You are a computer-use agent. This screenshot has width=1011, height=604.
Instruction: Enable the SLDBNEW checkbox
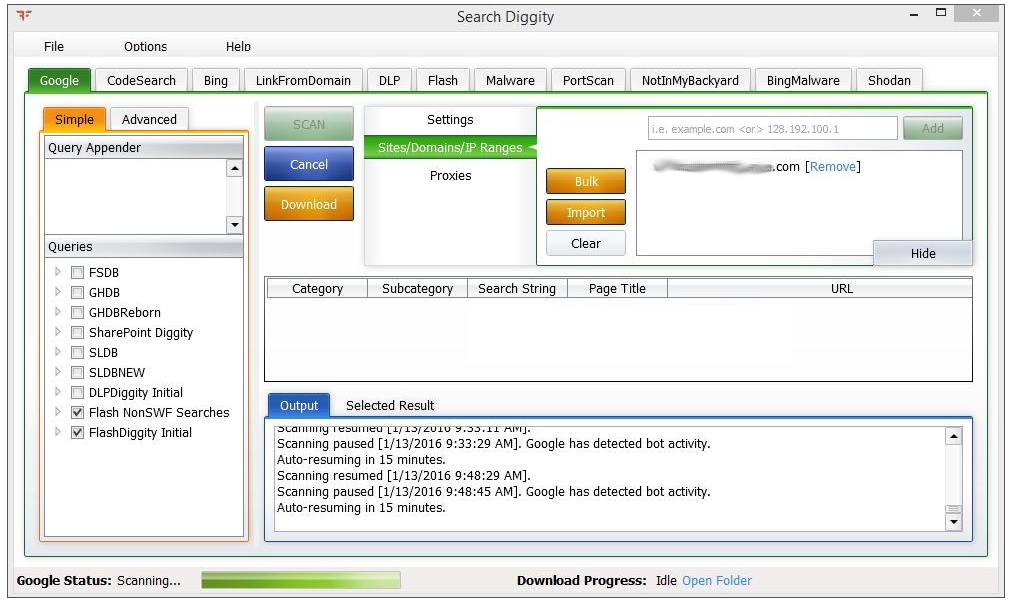click(77, 373)
